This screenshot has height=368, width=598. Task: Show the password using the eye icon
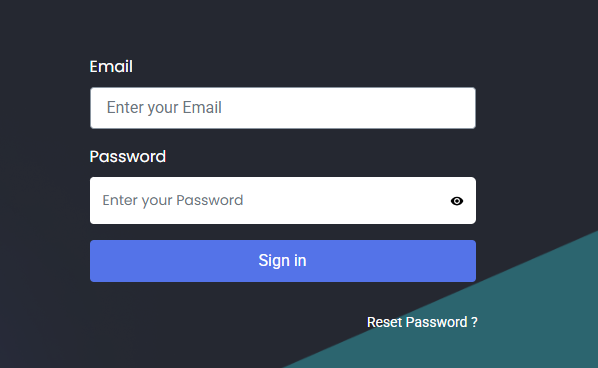tap(457, 201)
